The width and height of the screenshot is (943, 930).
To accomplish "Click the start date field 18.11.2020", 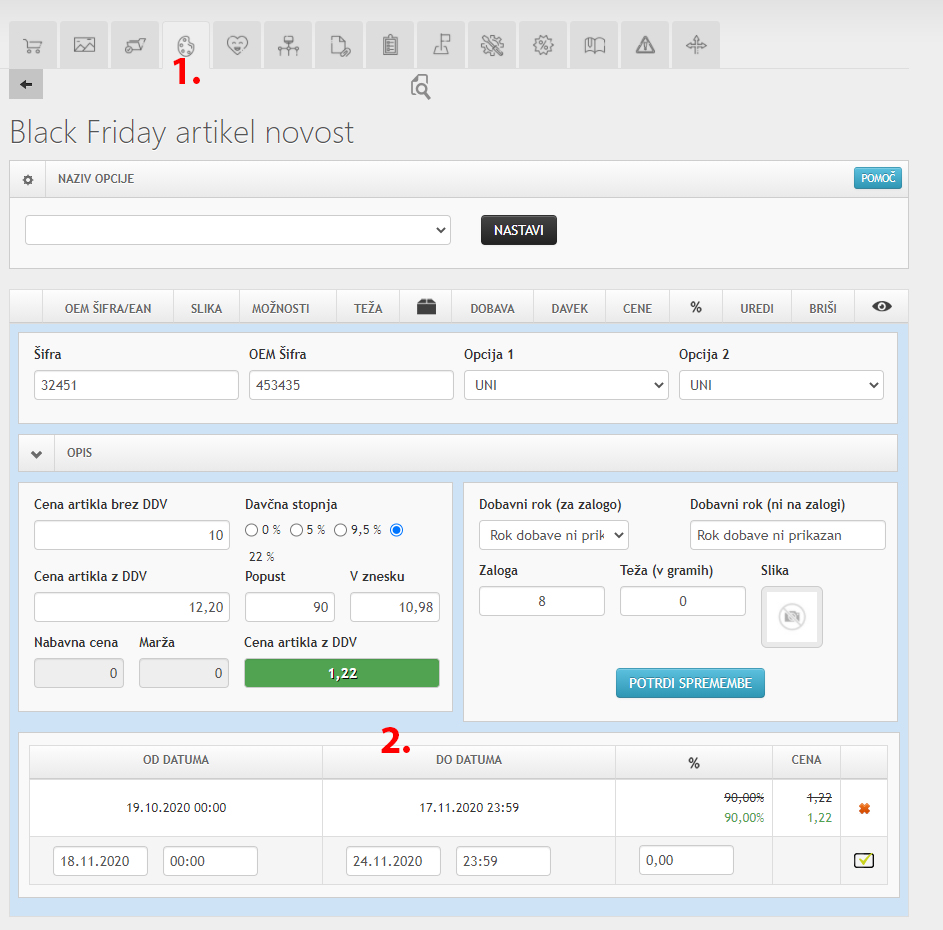I will pos(100,861).
